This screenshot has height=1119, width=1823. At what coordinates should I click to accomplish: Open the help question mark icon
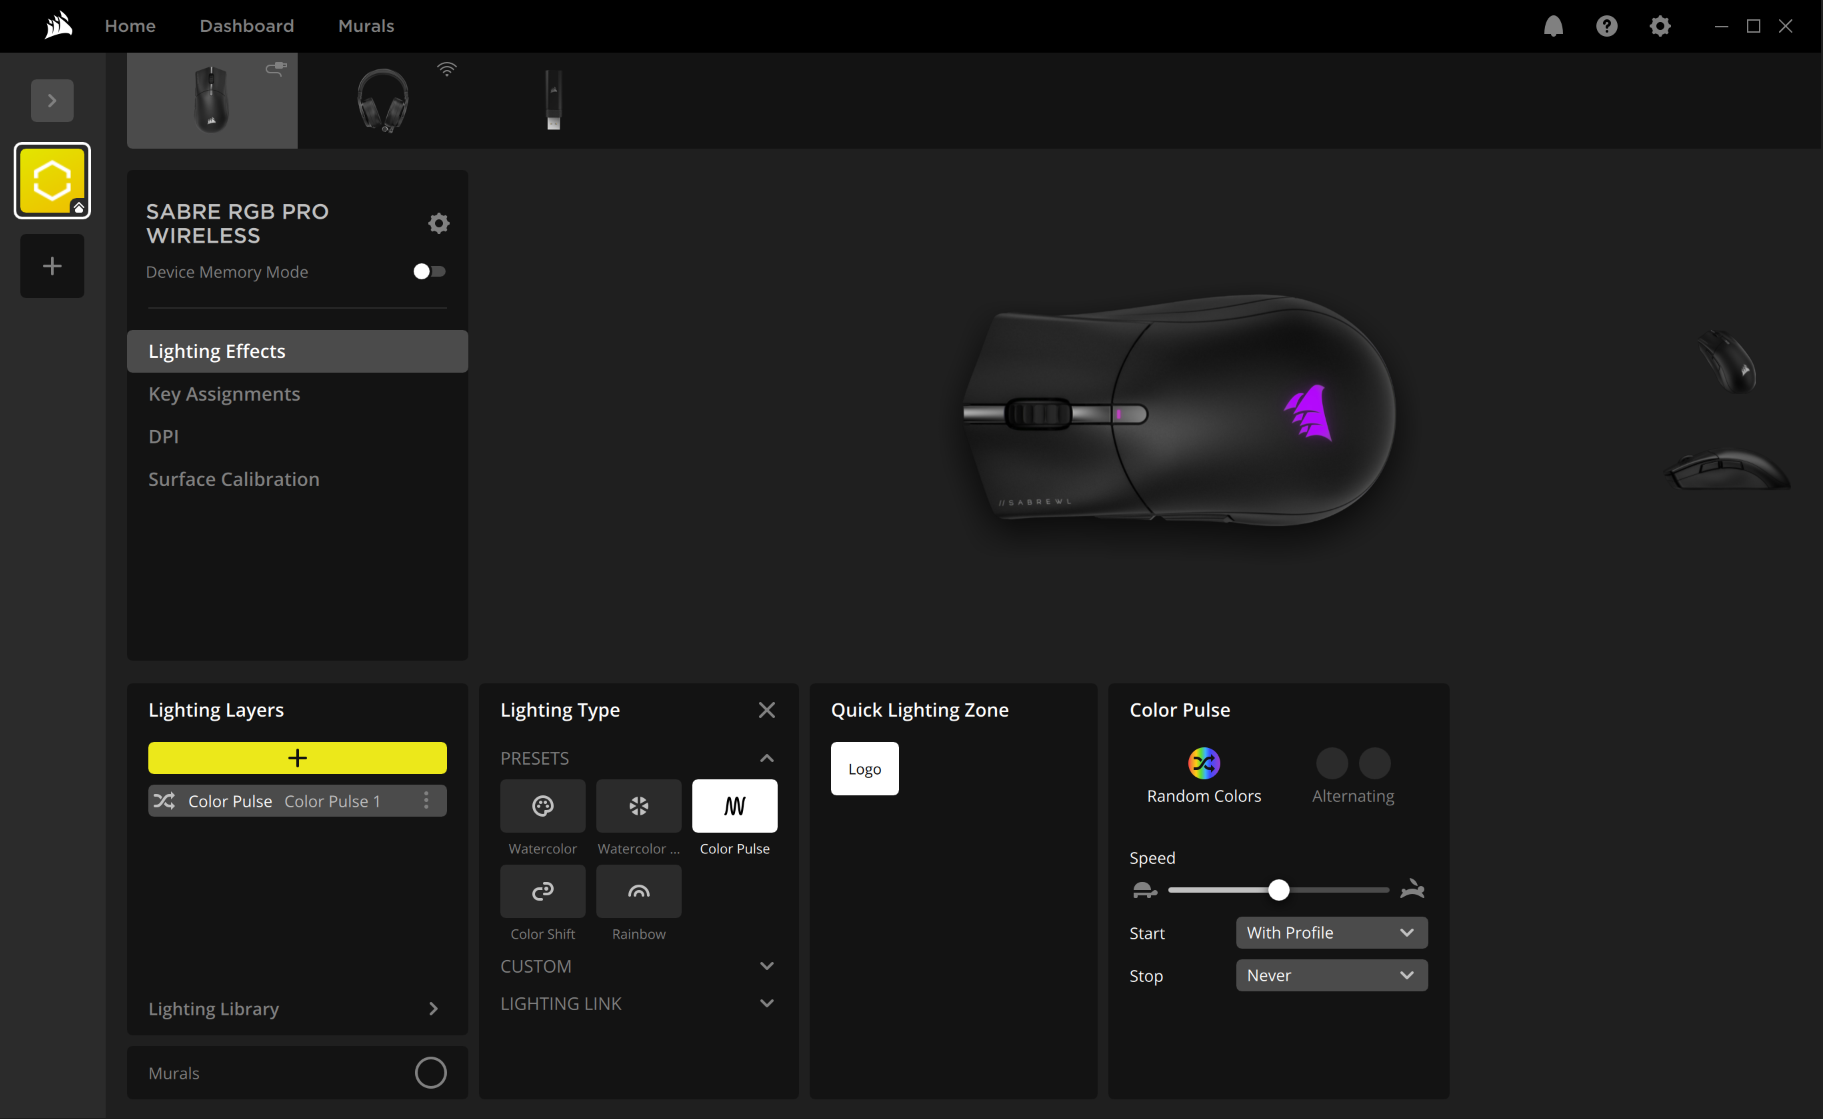point(1606,26)
